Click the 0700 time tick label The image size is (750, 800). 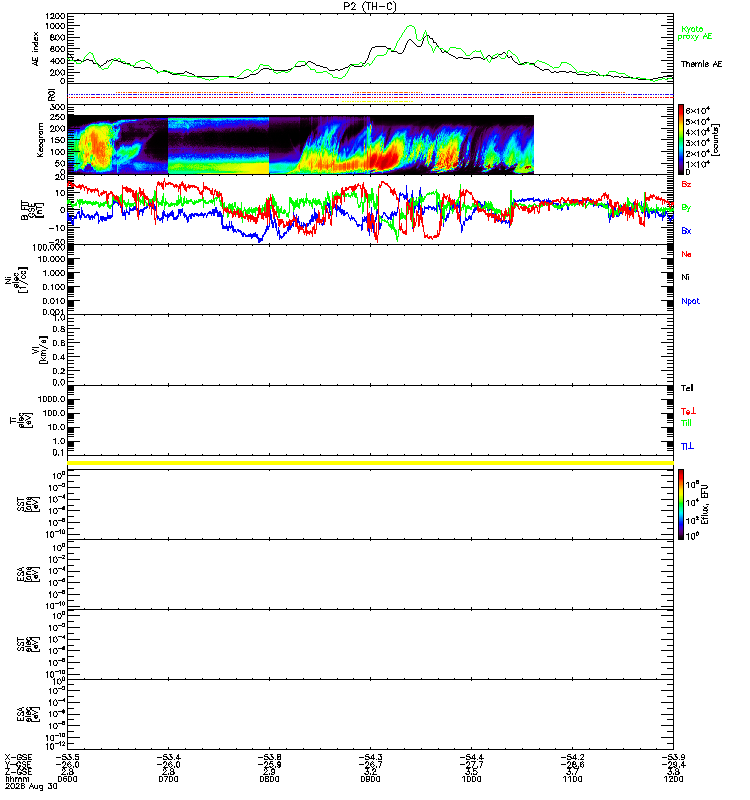168,779
